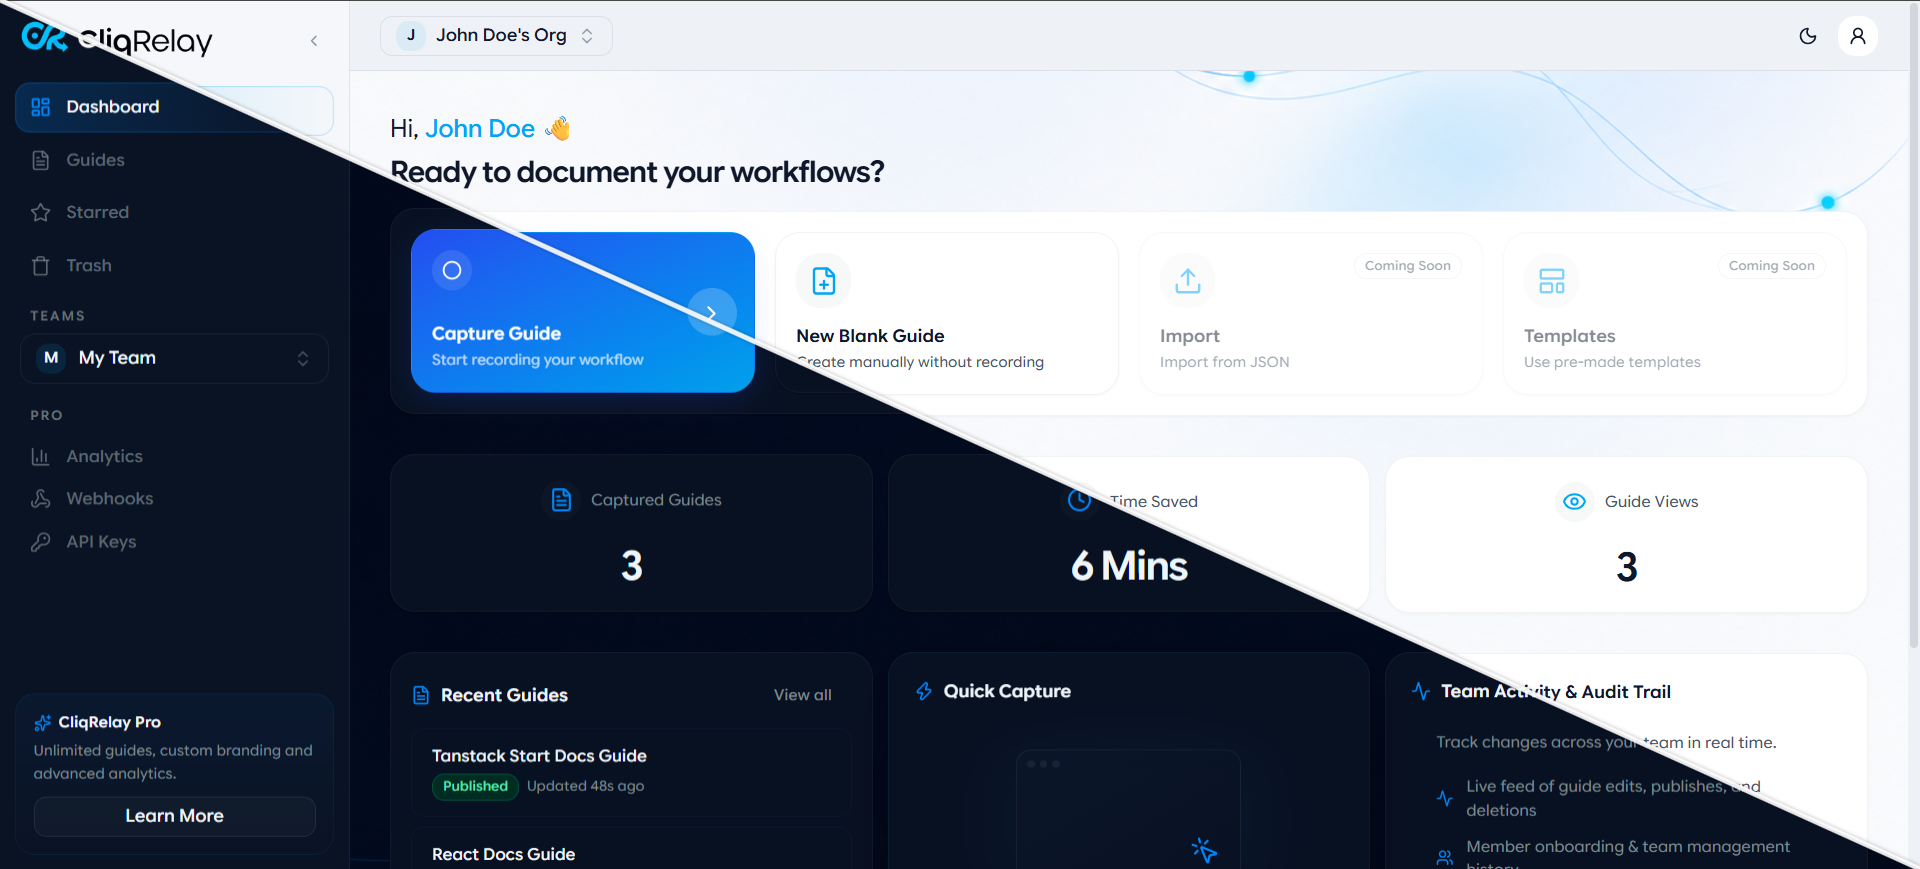The image size is (1920, 869).
Task: Click the Quick Capture lightning icon
Action: [924, 691]
